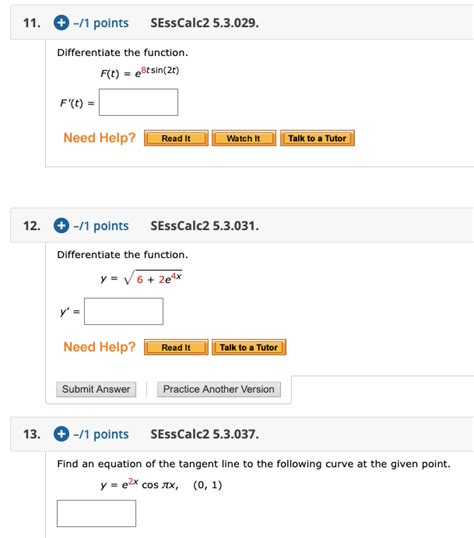This screenshot has width=474, height=538.
Task: Expand the plus icon on question 11
Action: (61, 23)
